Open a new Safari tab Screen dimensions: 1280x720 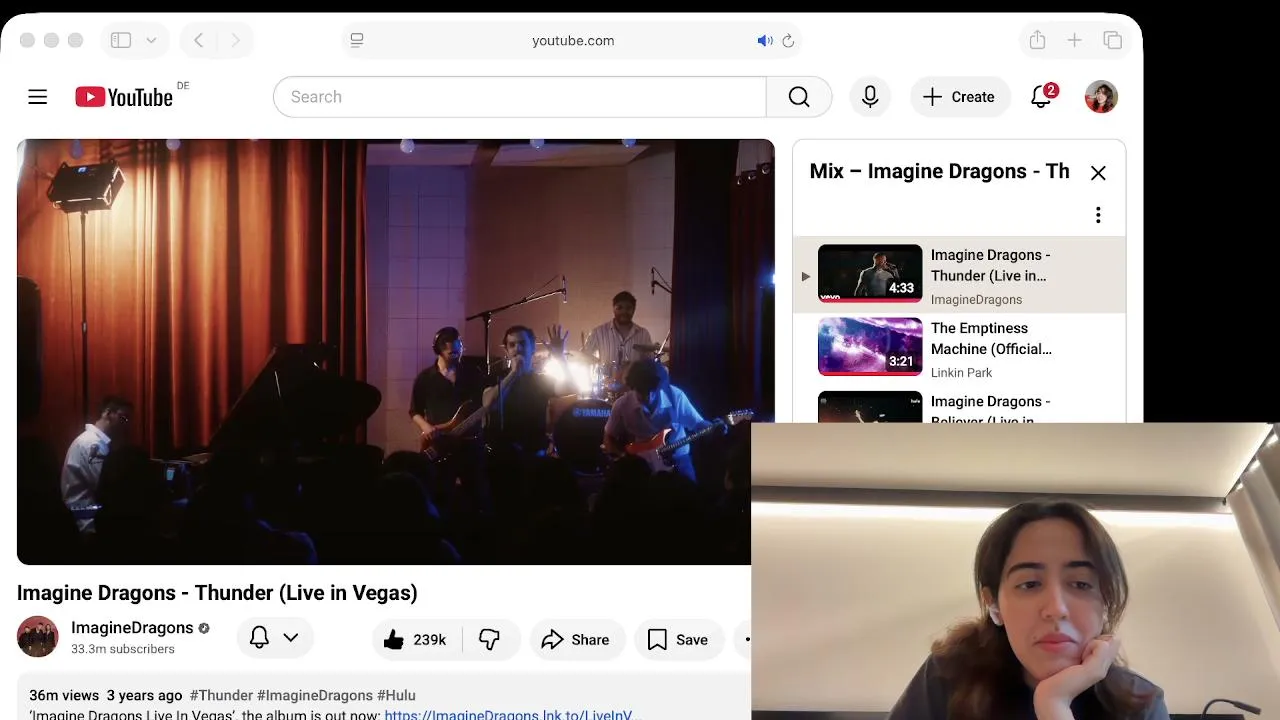click(x=1074, y=40)
